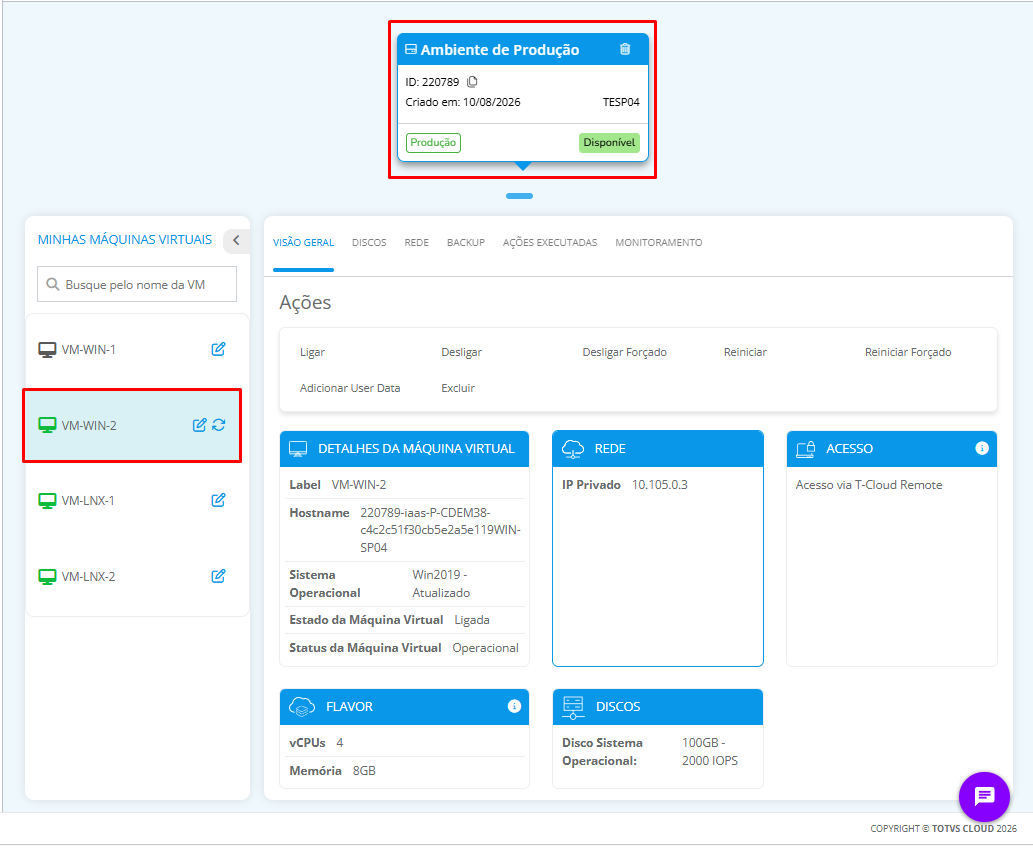
Task: Select VM-WIN-2 in the list
Action: 132,426
